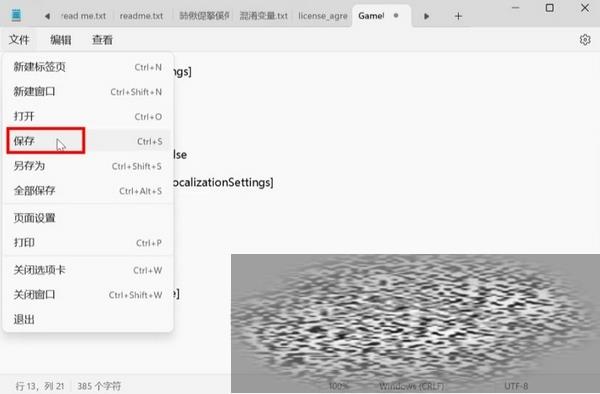The width and height of the screenshot is (600, 394).
Task: Switch to the readme.txt tab
Action: pos(141,16)
